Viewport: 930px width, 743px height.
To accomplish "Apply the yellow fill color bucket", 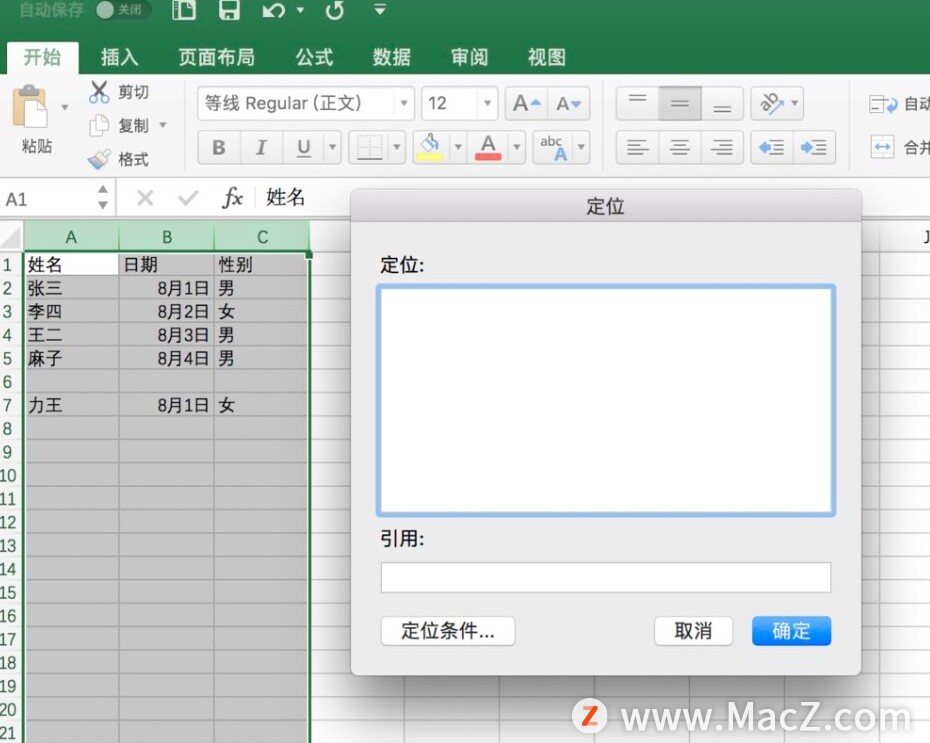I will coord(431,146).
